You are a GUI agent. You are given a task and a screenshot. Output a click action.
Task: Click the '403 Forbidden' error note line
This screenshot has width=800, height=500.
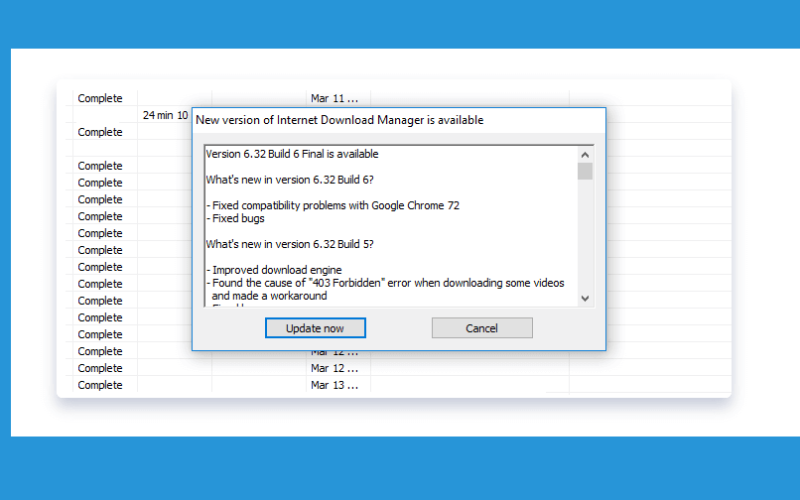(386, 283)
